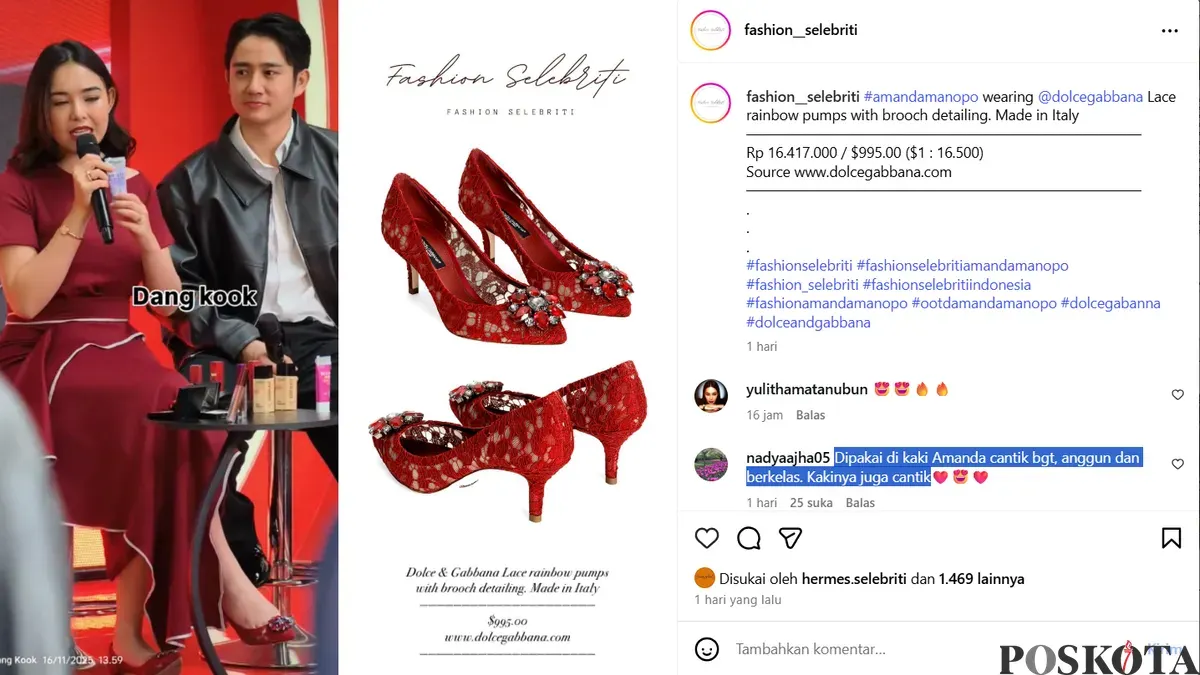This screenshot has height=675, width=1200.
Task: Like yulithamatanubun's comment
Action: [x=1177, y=395]
